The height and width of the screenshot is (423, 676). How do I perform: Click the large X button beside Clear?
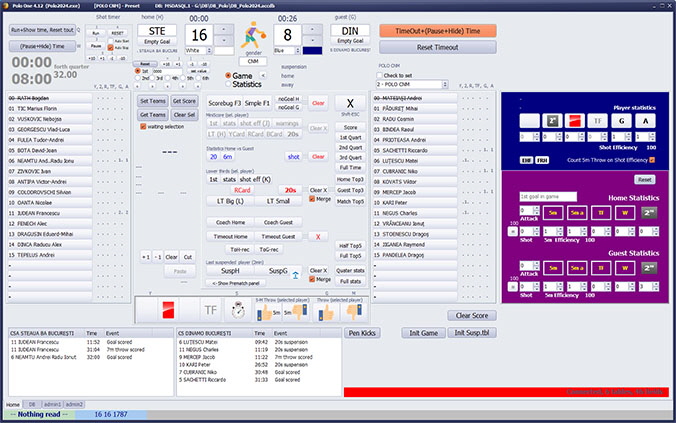pos(350,103)
